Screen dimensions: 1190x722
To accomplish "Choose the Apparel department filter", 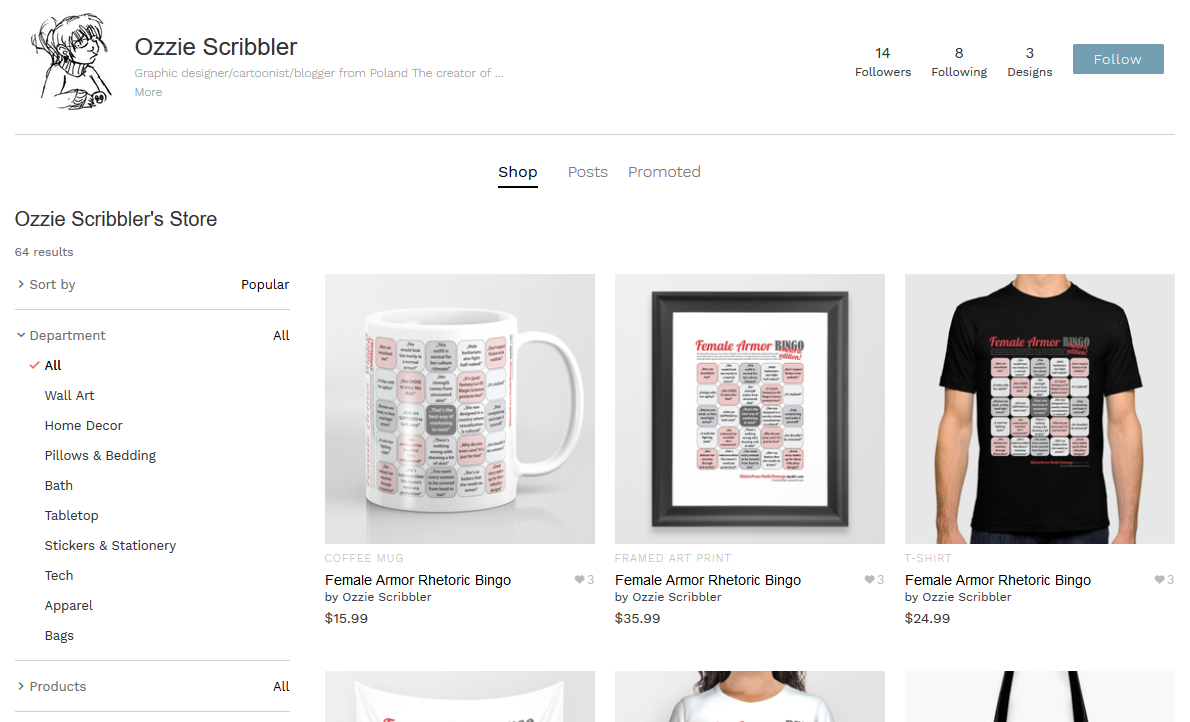I will click(68, 606).
